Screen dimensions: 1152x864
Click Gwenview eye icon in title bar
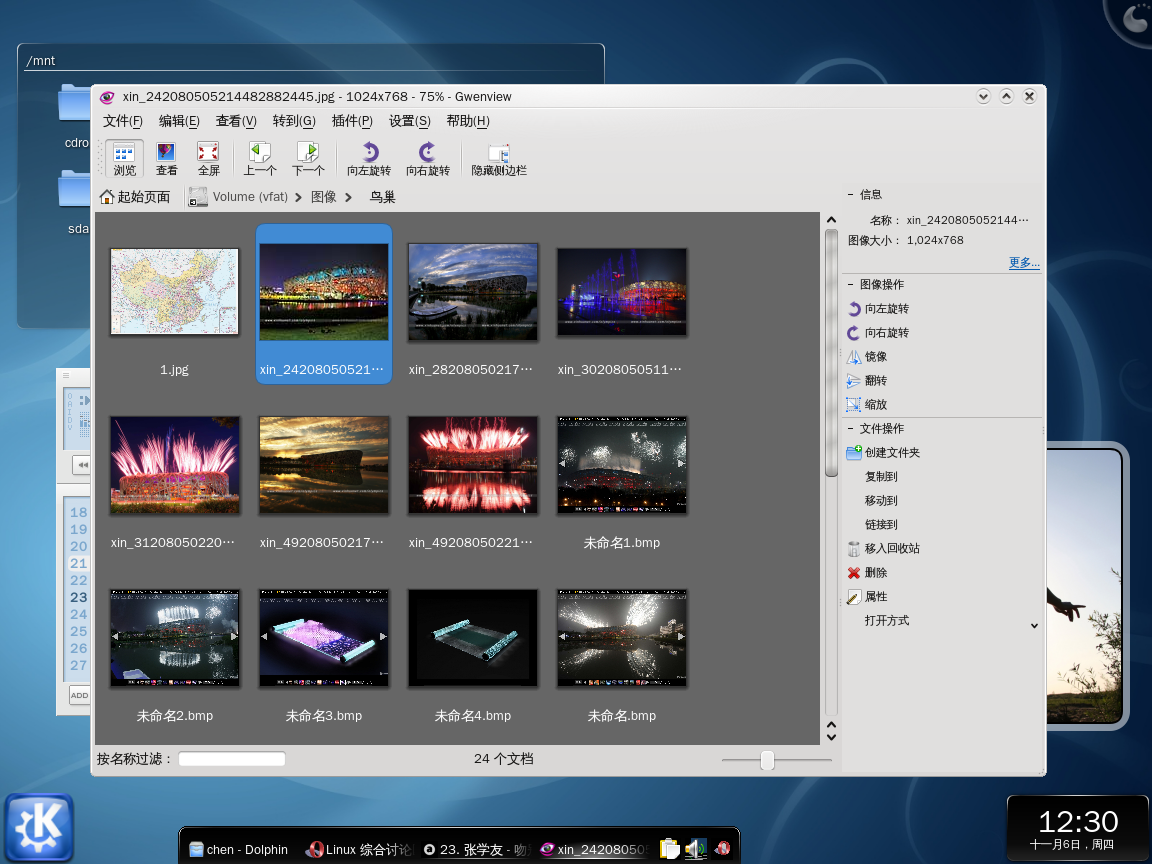107,97
